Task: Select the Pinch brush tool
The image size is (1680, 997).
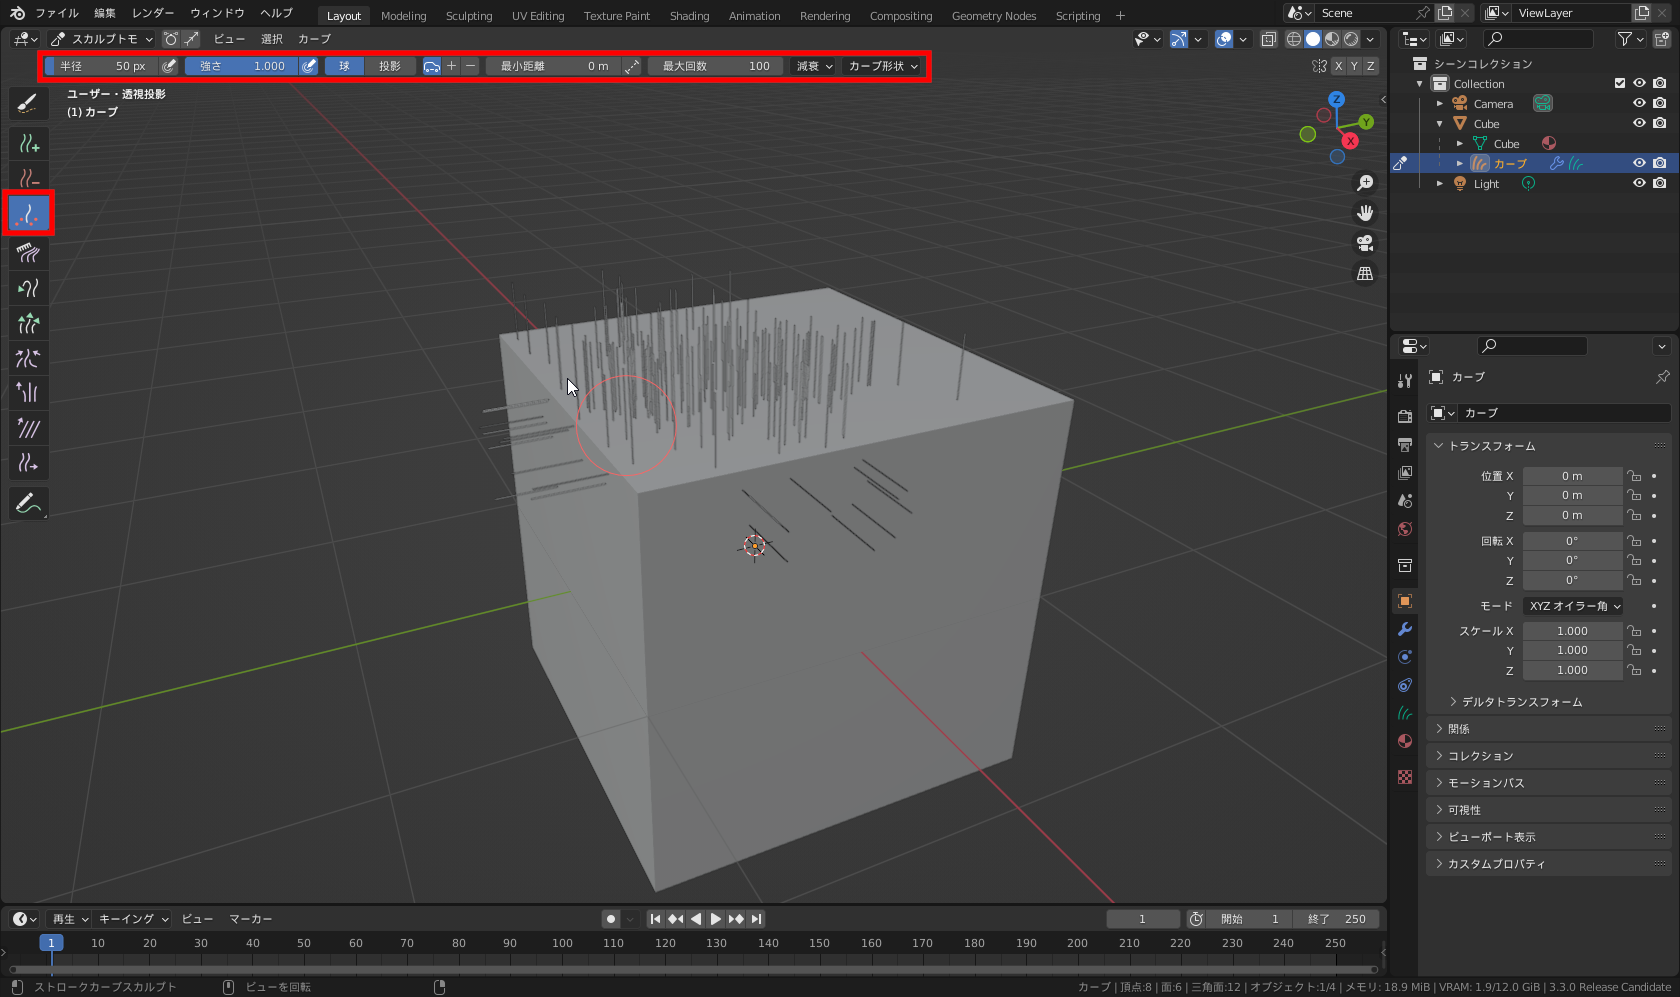Action: [x=28, y=358]
